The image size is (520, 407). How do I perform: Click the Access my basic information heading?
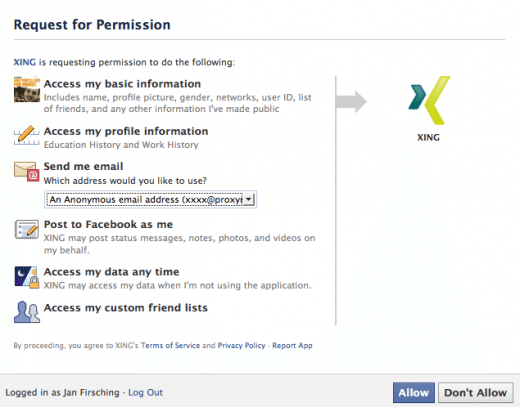122,84
